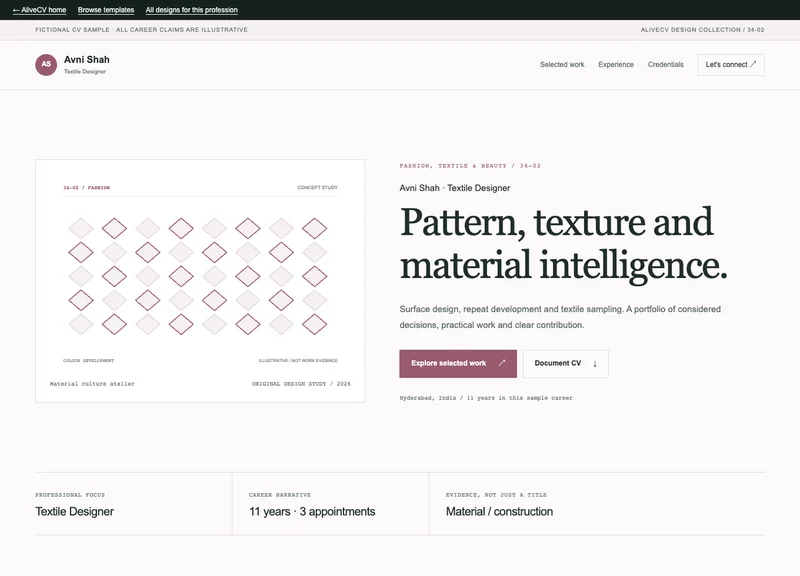The image size is (800, 576).
Task: Click the AS avatar circle
Action: click(x=46, y=65)
